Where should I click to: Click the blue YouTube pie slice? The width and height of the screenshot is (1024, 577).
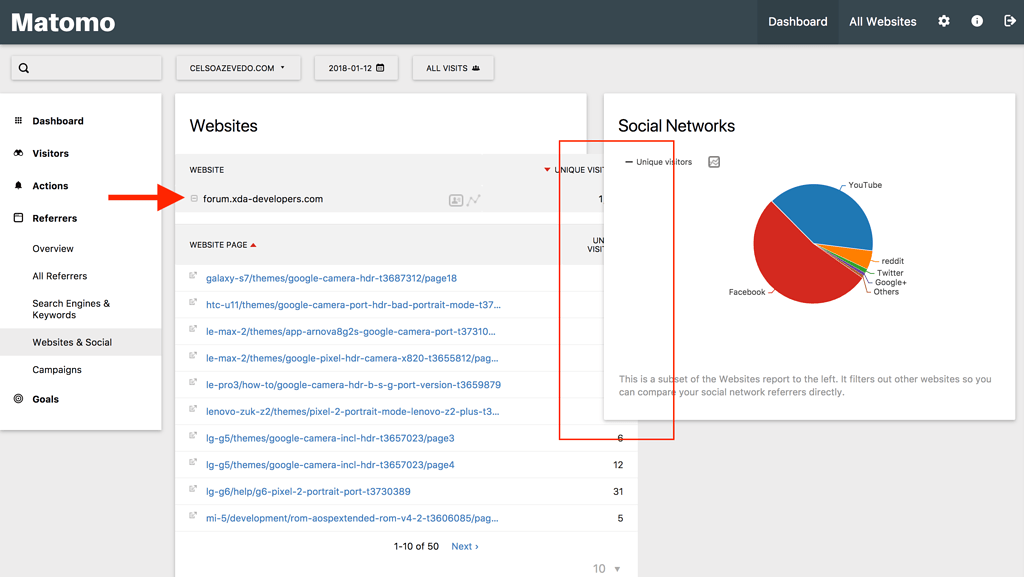(833, 215)
